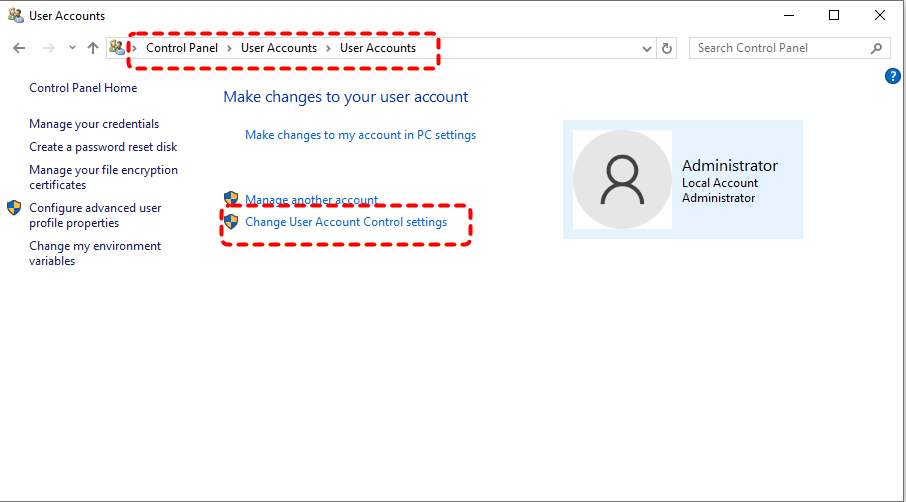This screenshot has width=906, height=502.
Task: Click the Up one level arrow
Action: [x=93, y=48]
